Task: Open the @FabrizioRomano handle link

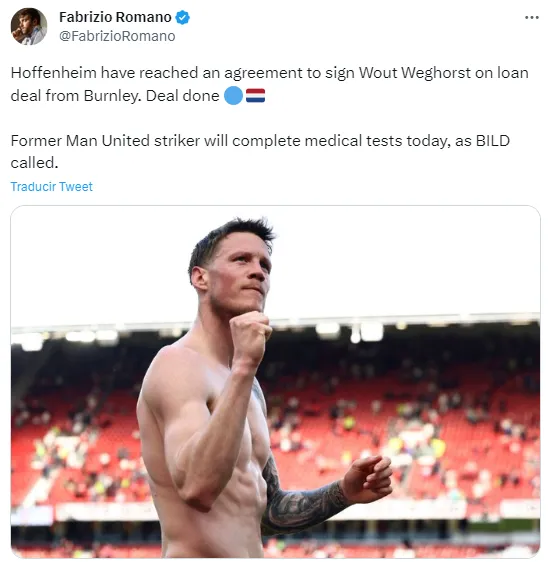Action: point(117,36)
